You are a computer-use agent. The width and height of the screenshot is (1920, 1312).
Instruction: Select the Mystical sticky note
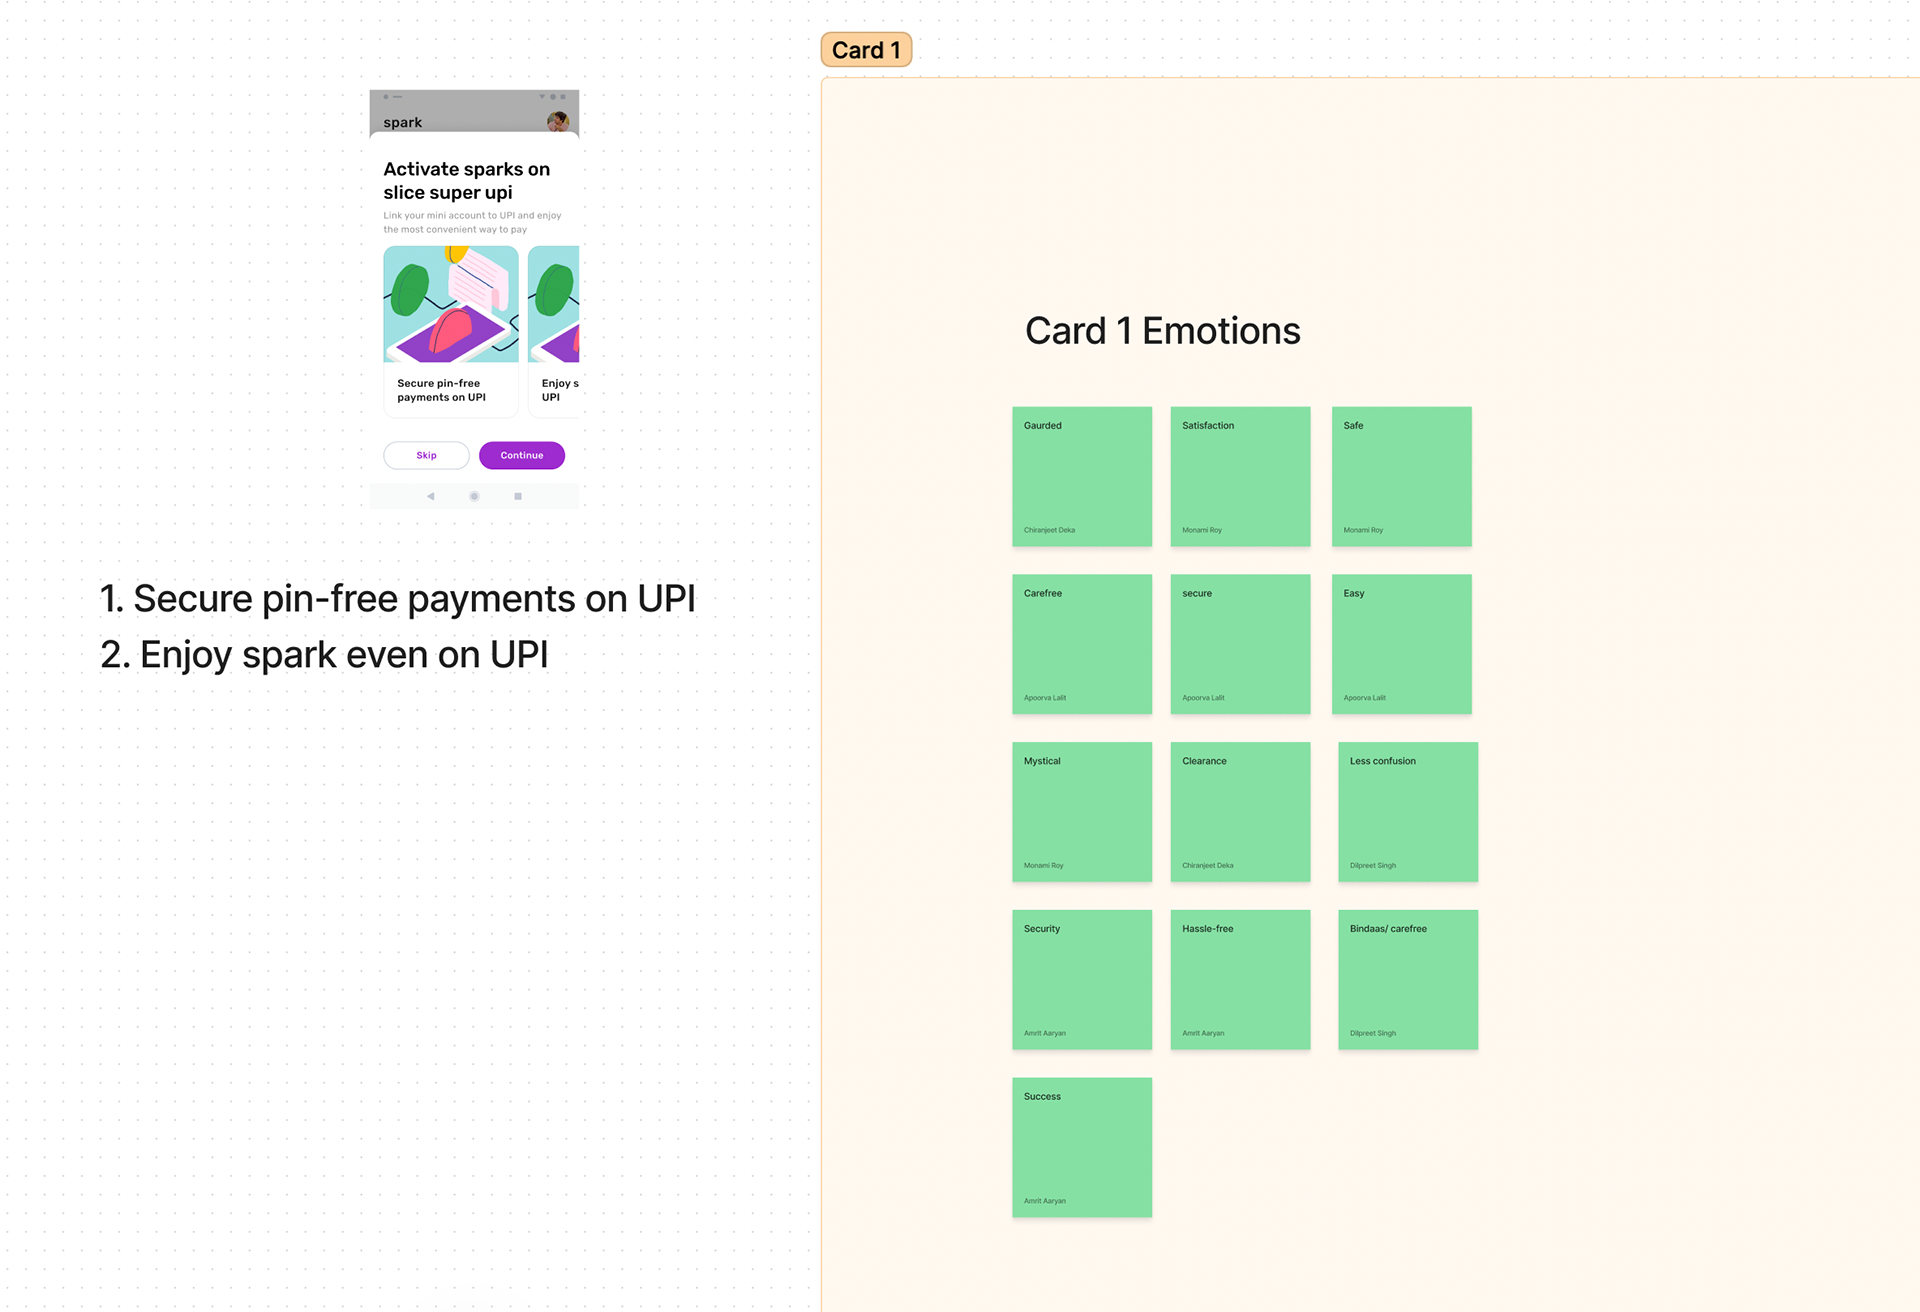point(1082,812)
